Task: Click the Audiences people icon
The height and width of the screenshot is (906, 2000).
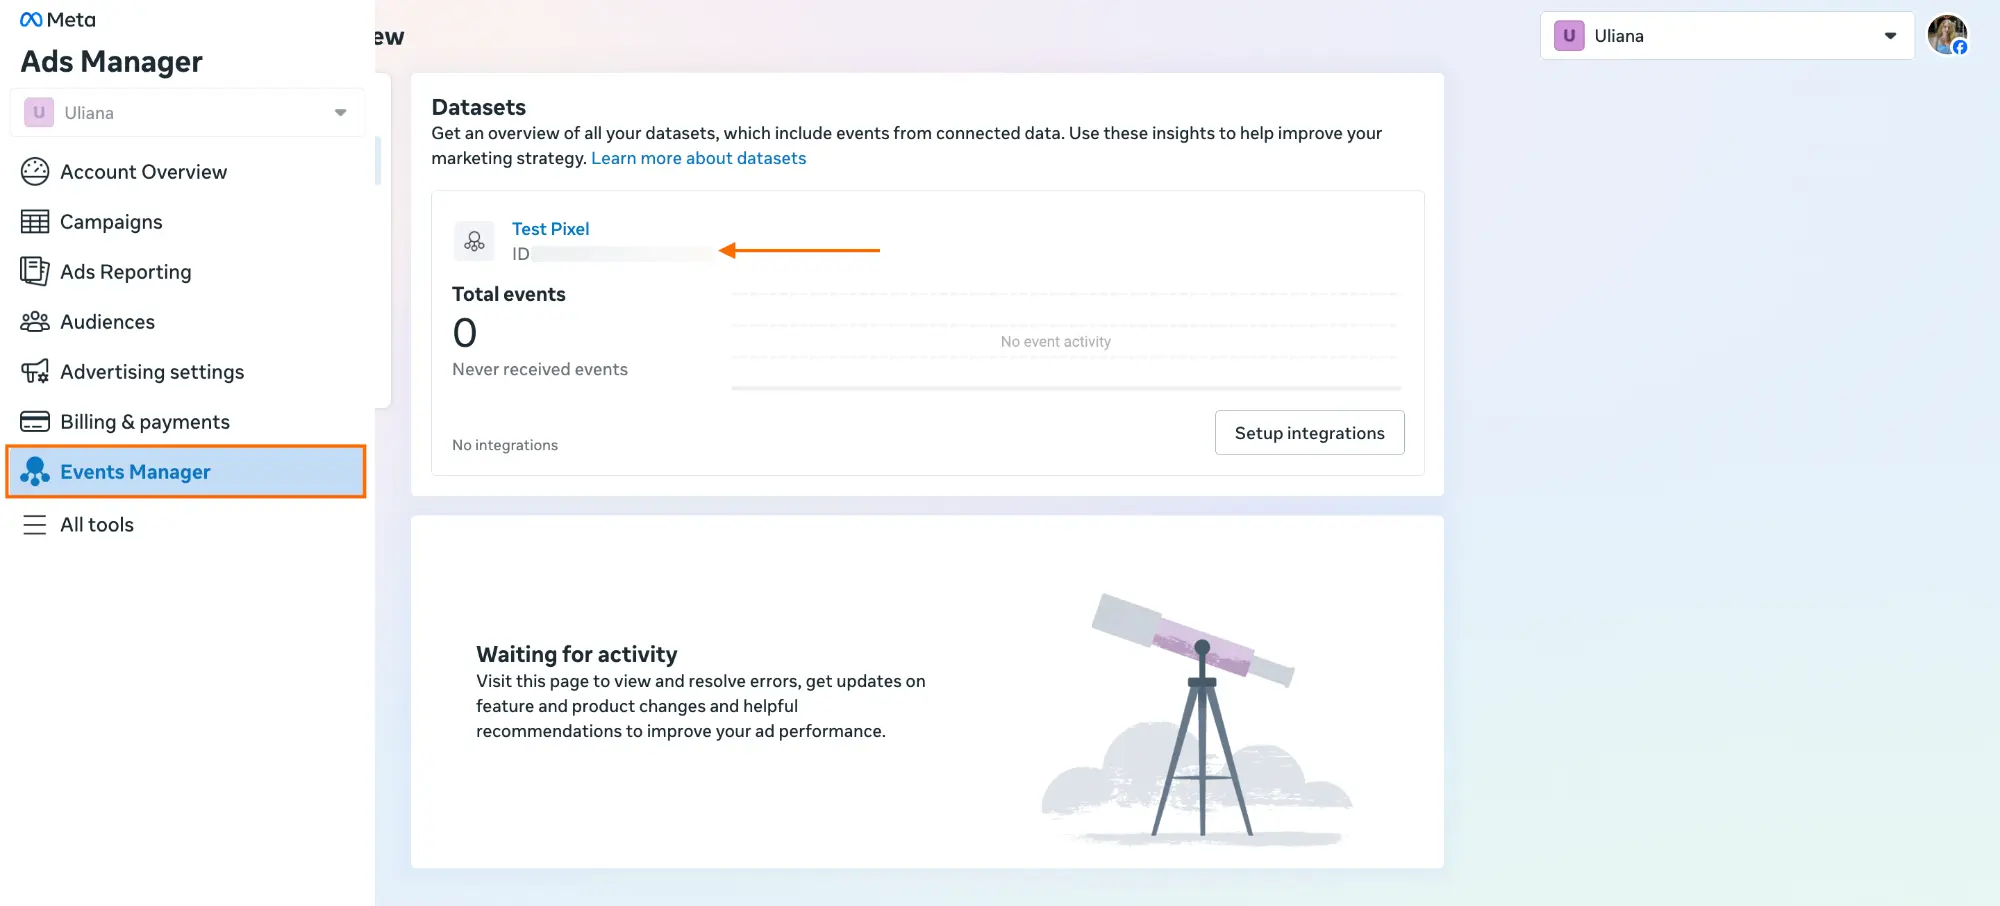Action: [x=35, y=322]
